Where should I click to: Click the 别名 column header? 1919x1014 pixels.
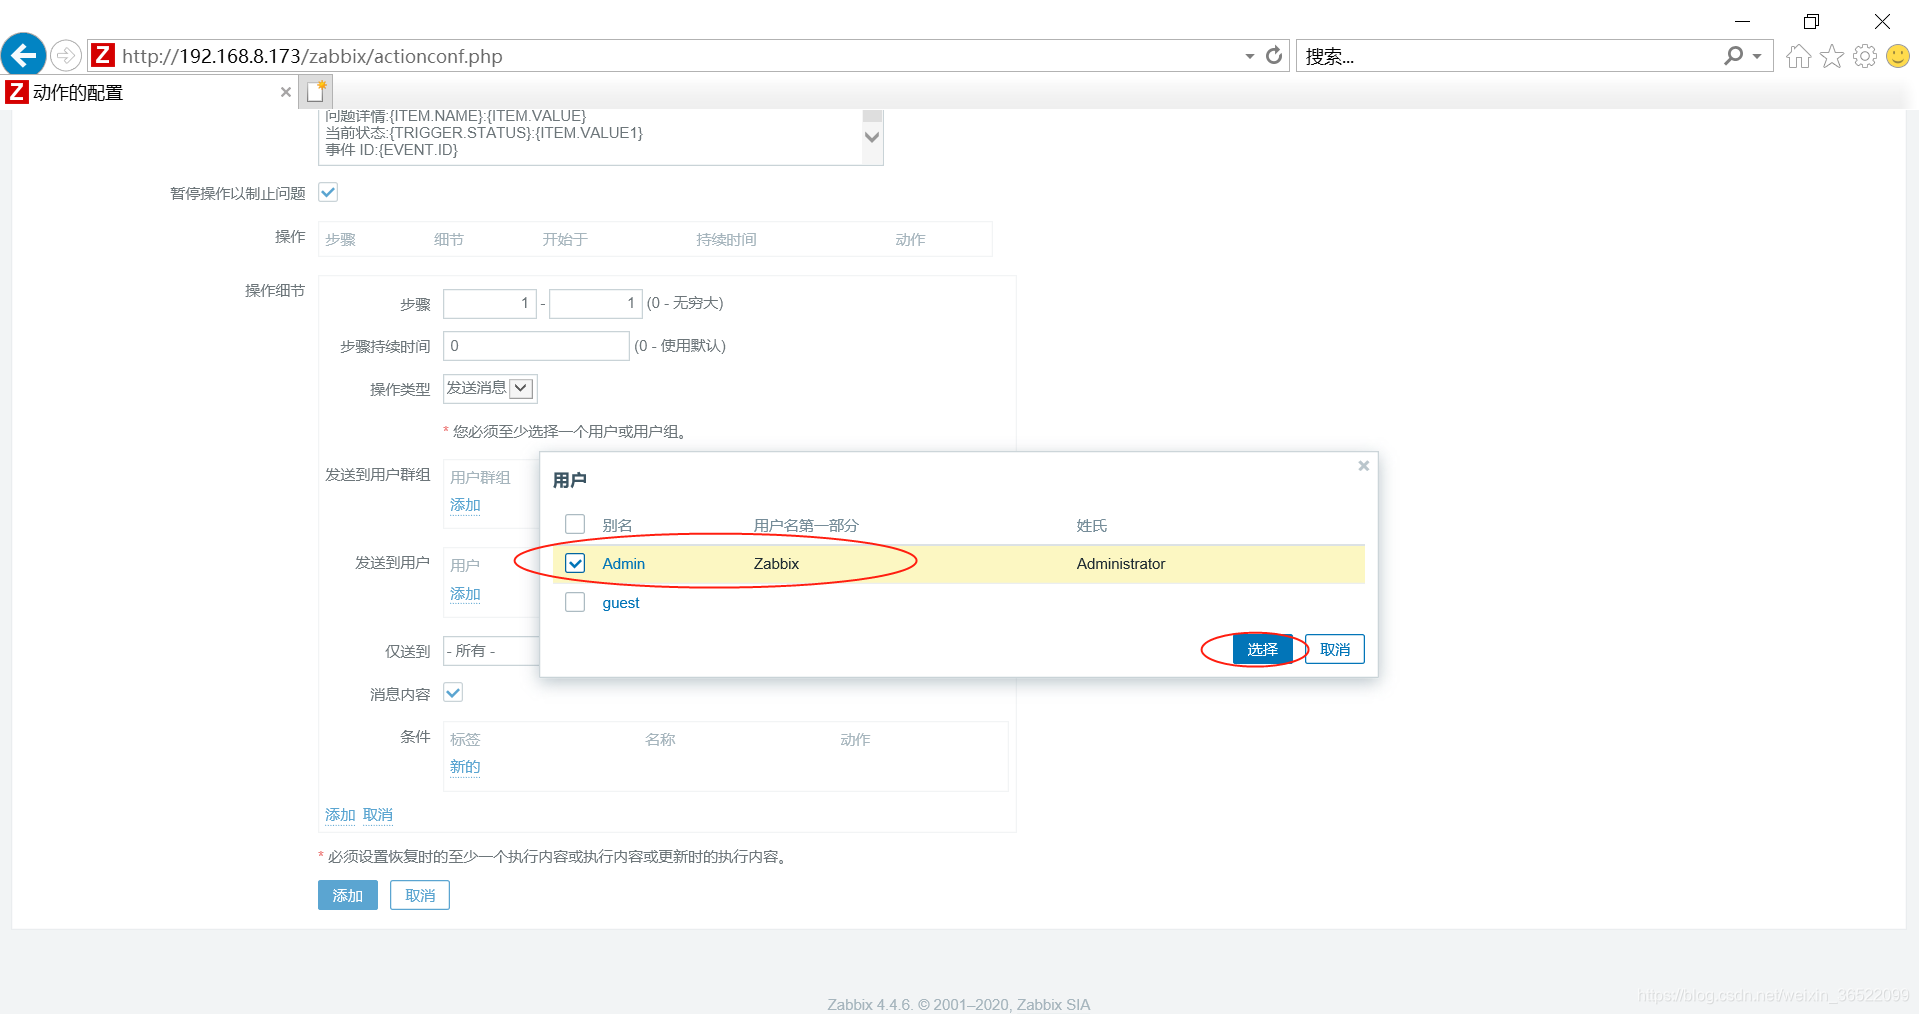617,526
